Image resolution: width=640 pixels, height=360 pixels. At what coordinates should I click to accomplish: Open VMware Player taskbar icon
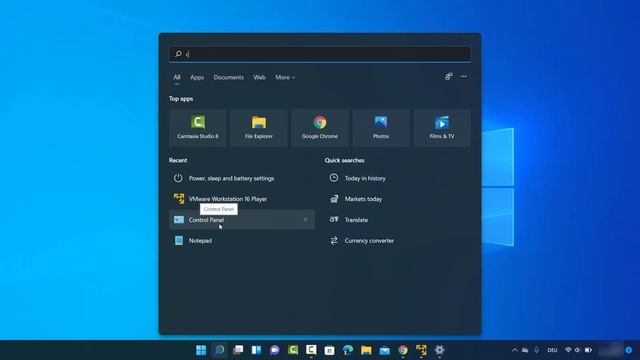(x=421, y=350)
